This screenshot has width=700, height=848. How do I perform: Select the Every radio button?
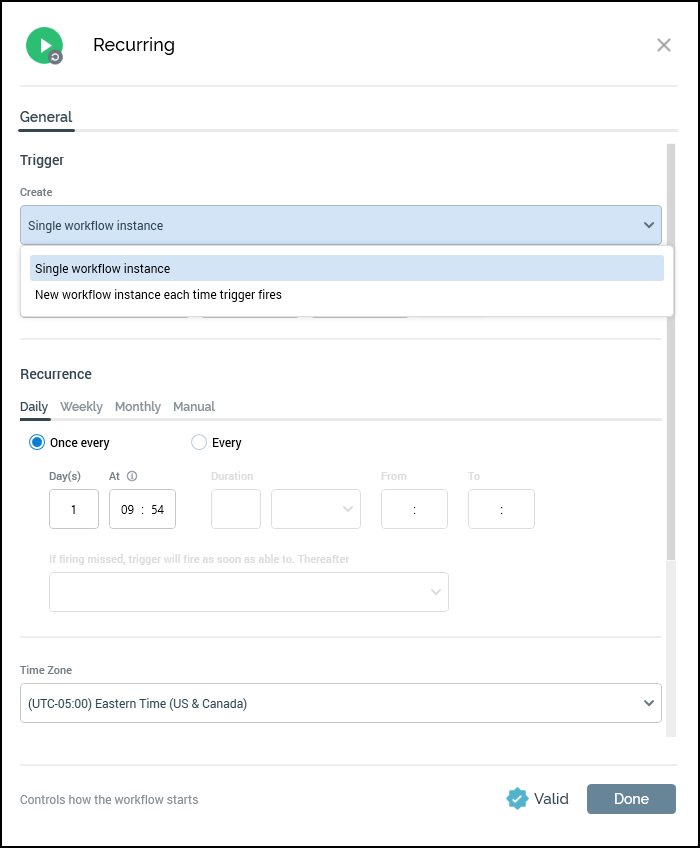199,442
